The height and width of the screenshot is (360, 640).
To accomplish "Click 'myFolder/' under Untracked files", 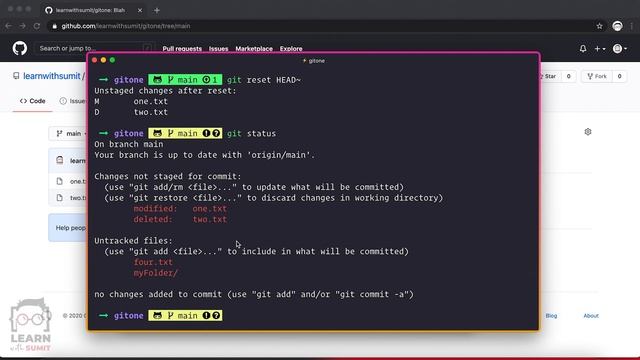I will point(156,273).
